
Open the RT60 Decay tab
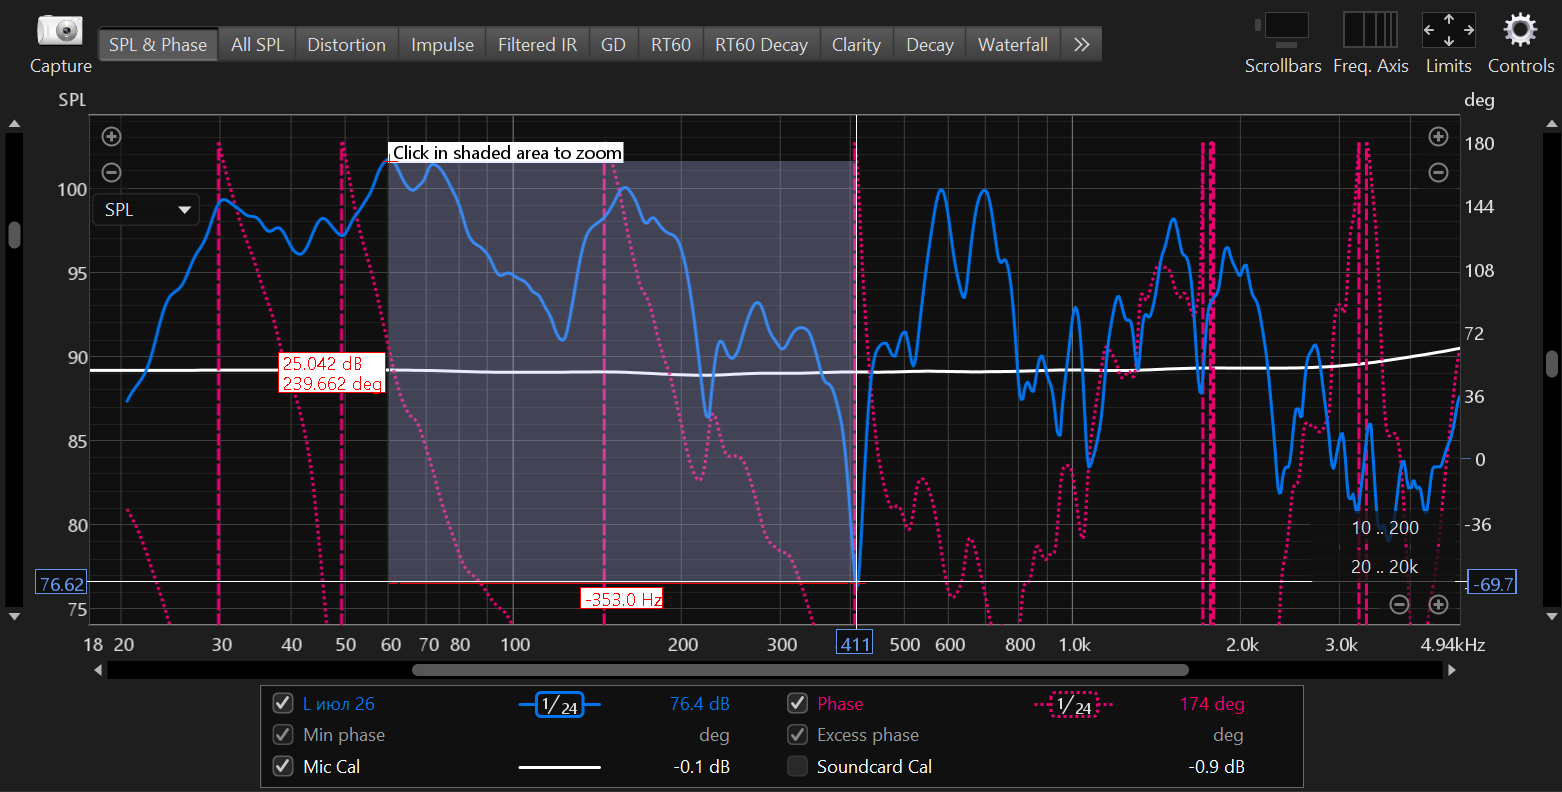pos(761,44)
